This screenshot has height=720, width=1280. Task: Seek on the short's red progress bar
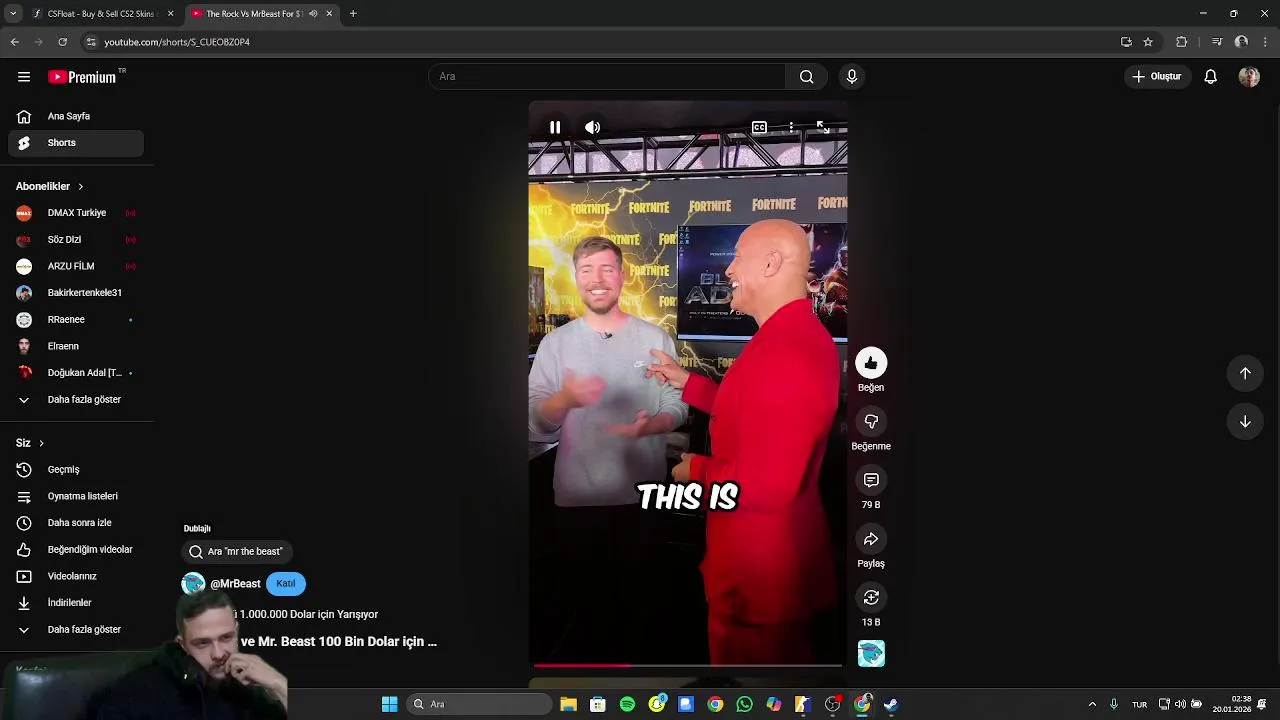(x=688, y=665)
